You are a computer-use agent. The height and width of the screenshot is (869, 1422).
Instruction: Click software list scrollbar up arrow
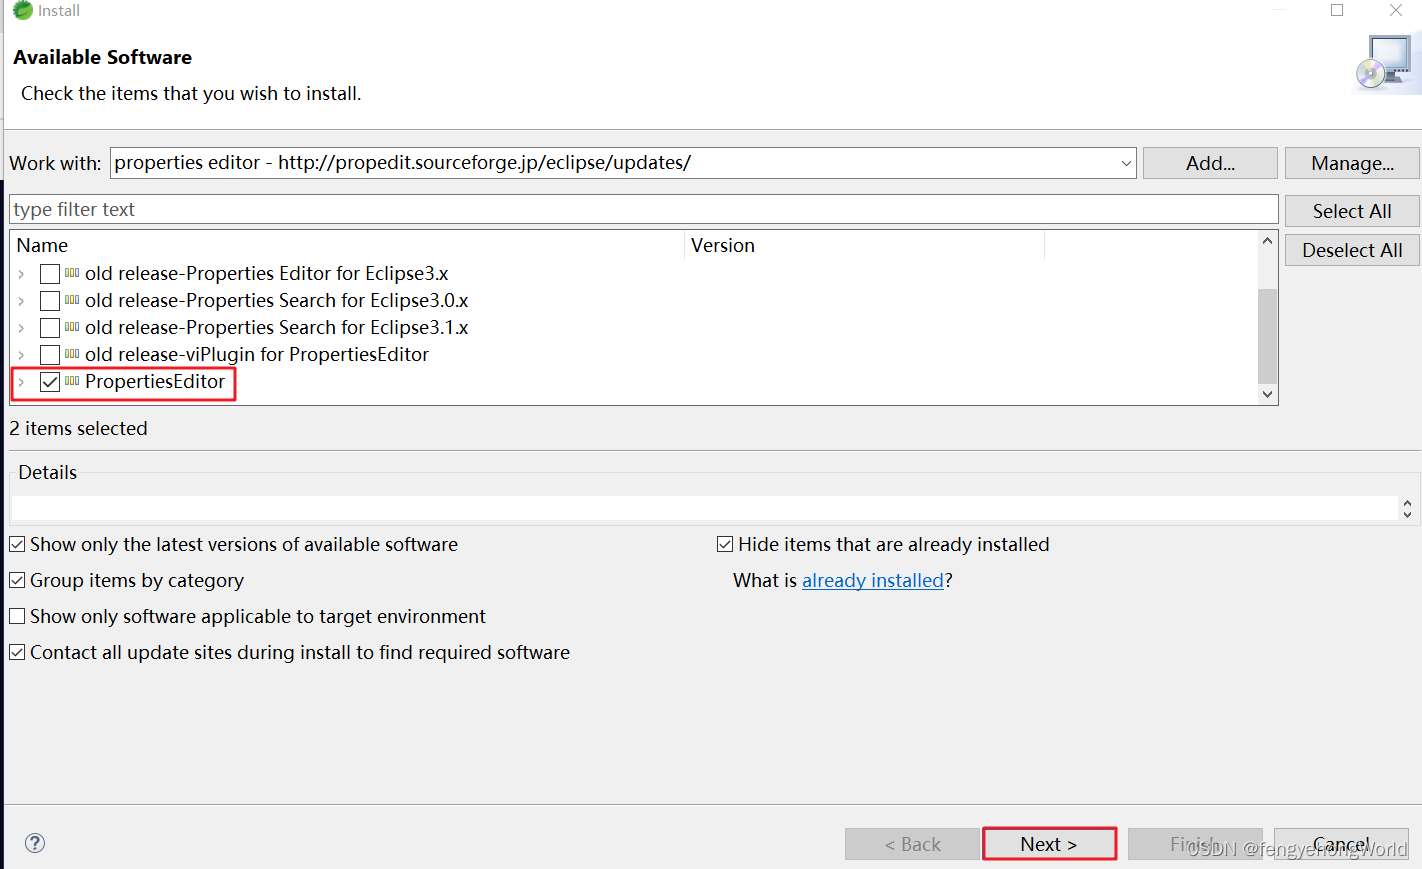point(1267,241)
